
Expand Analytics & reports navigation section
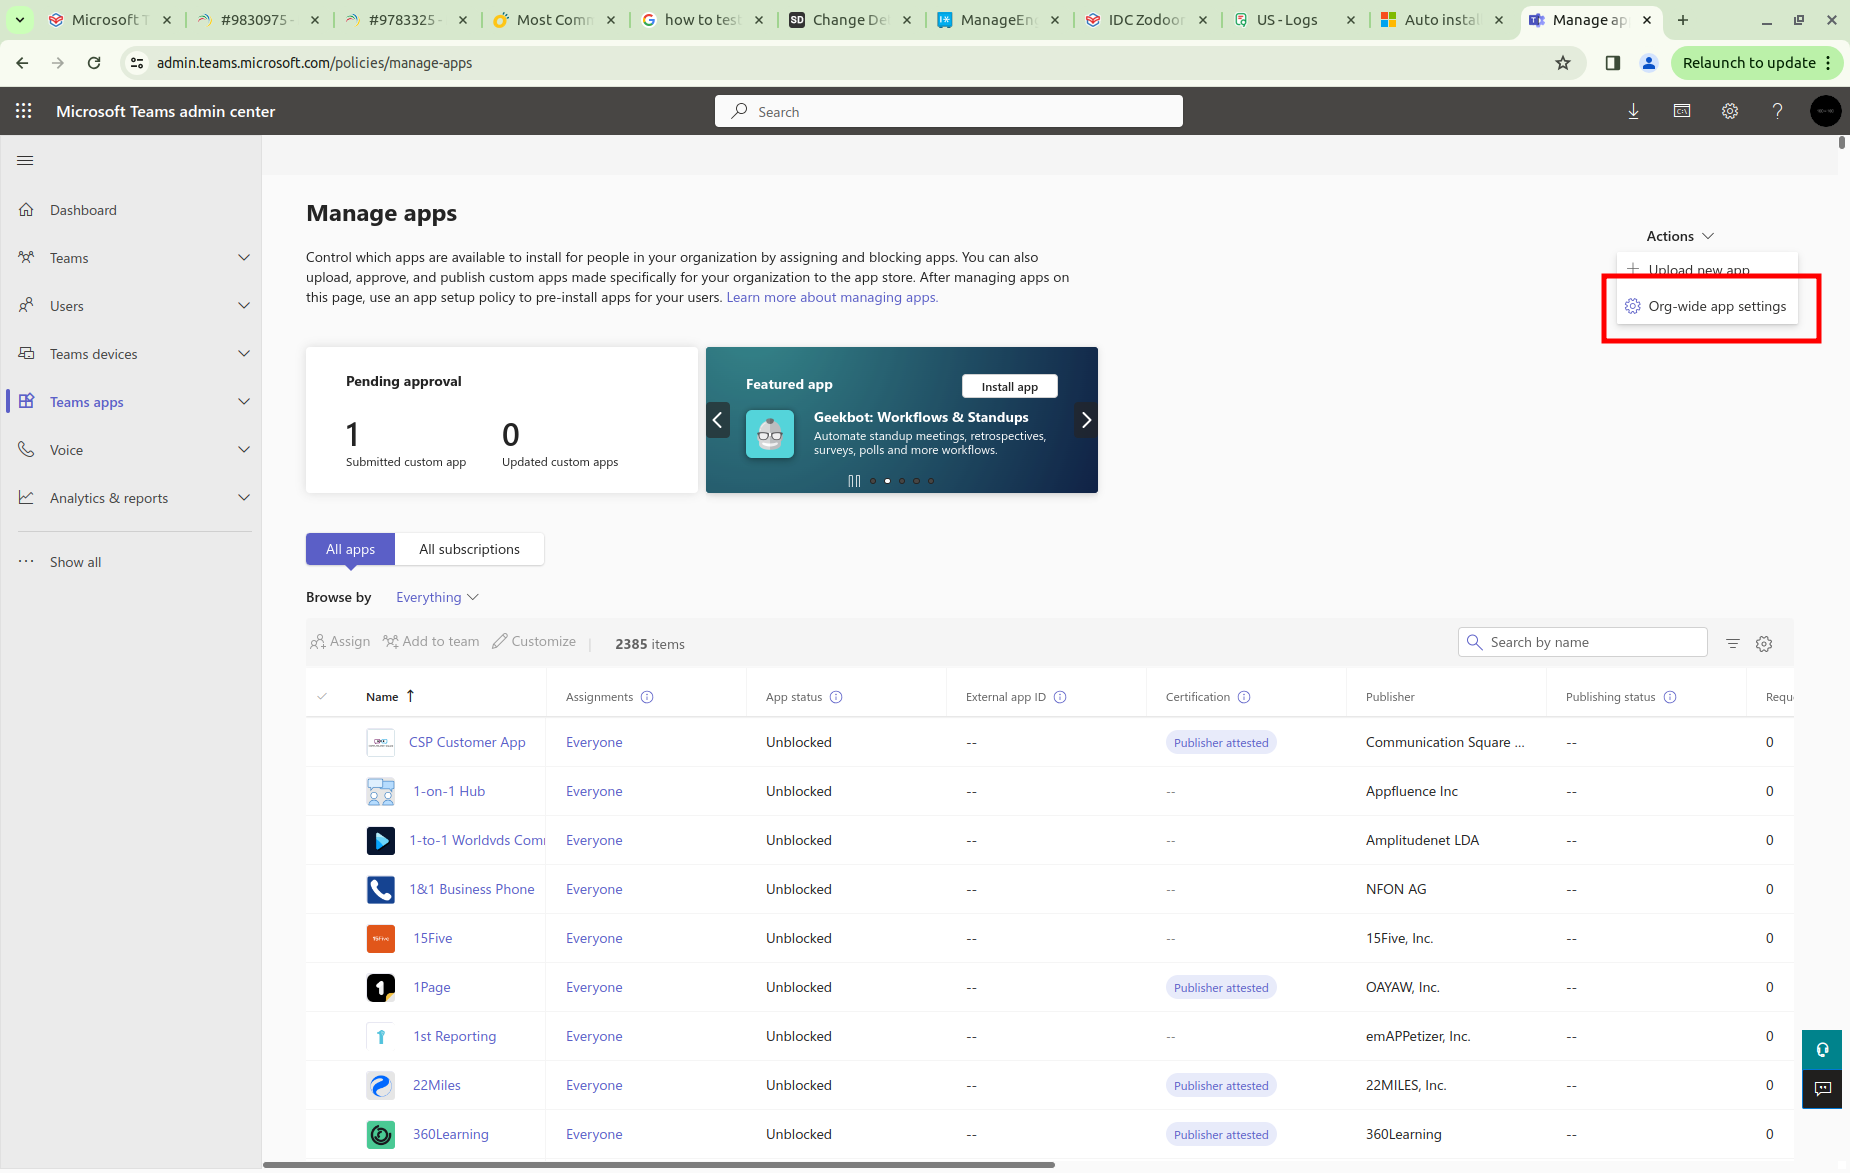[x=244, y=498]
